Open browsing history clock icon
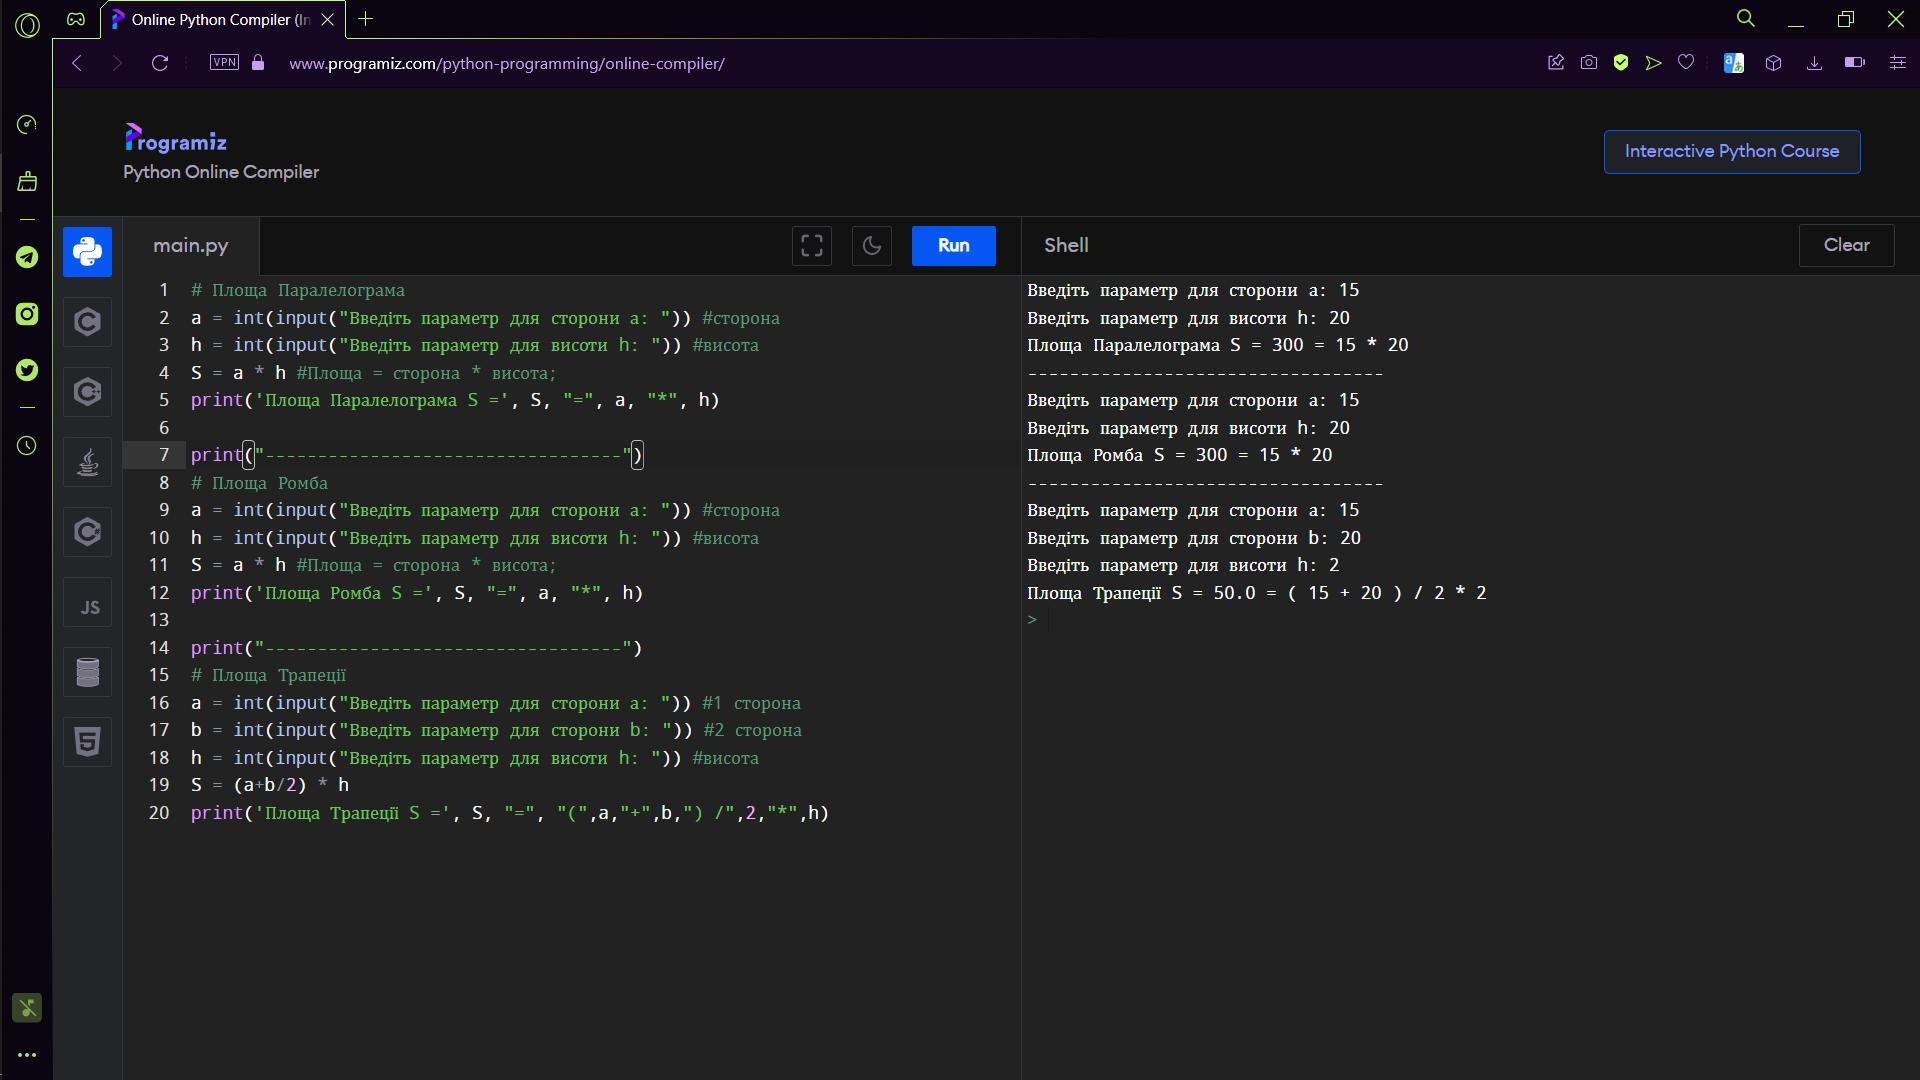The image size is (1920, 1080). (27, 446)
